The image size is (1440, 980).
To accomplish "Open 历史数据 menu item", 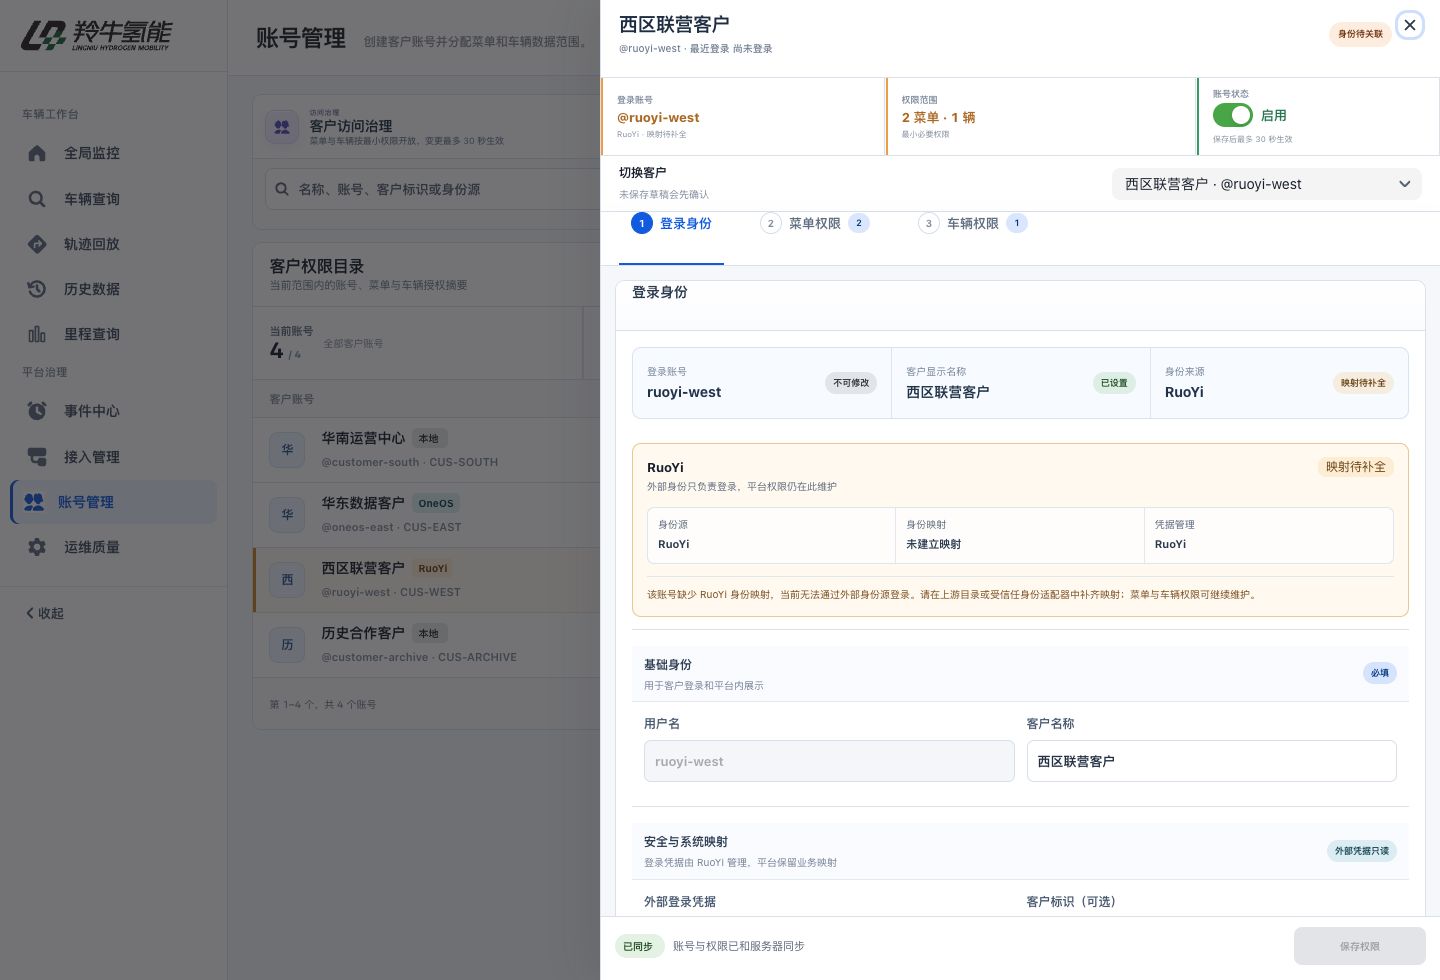I will (114, 289).
